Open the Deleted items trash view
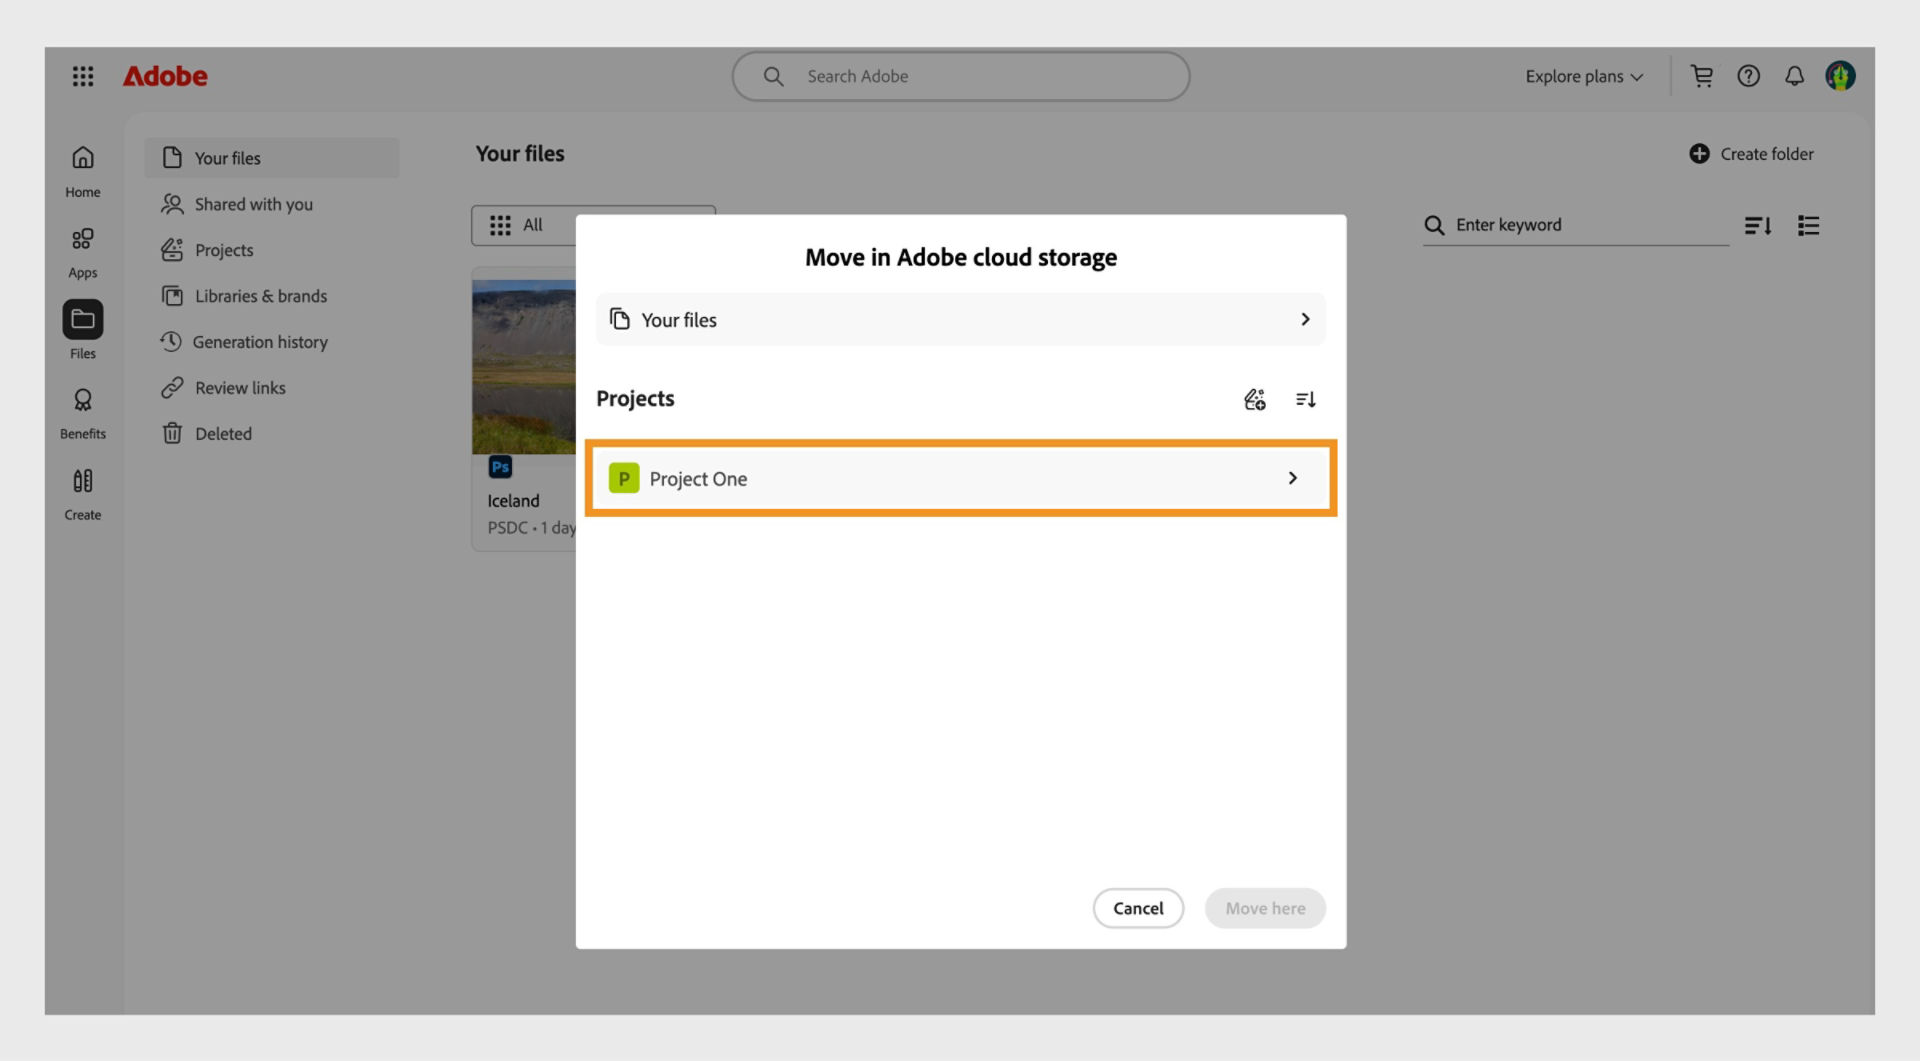The image size is (1920, 1061). pos(223,433)
